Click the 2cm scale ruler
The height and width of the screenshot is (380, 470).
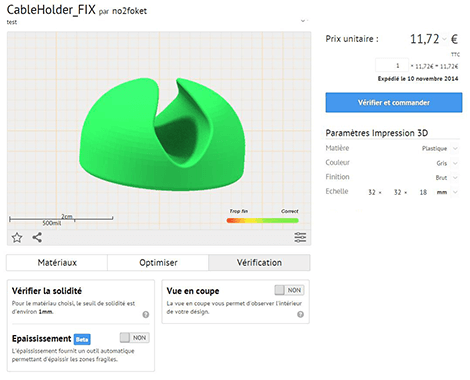pos(61,218)
